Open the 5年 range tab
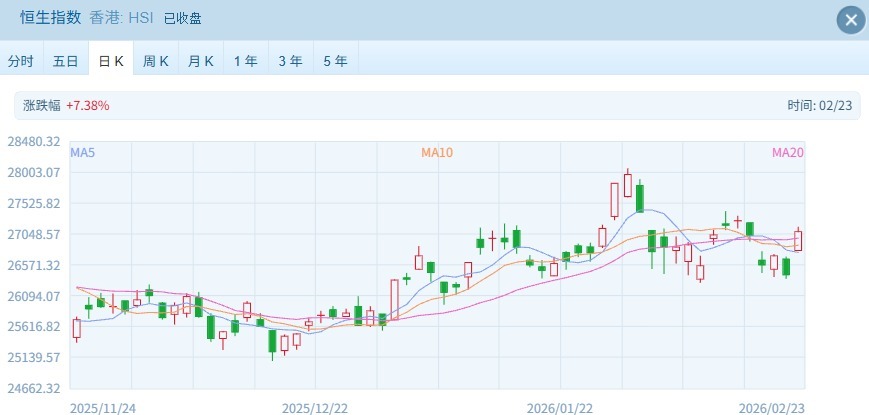 [336, 61]
